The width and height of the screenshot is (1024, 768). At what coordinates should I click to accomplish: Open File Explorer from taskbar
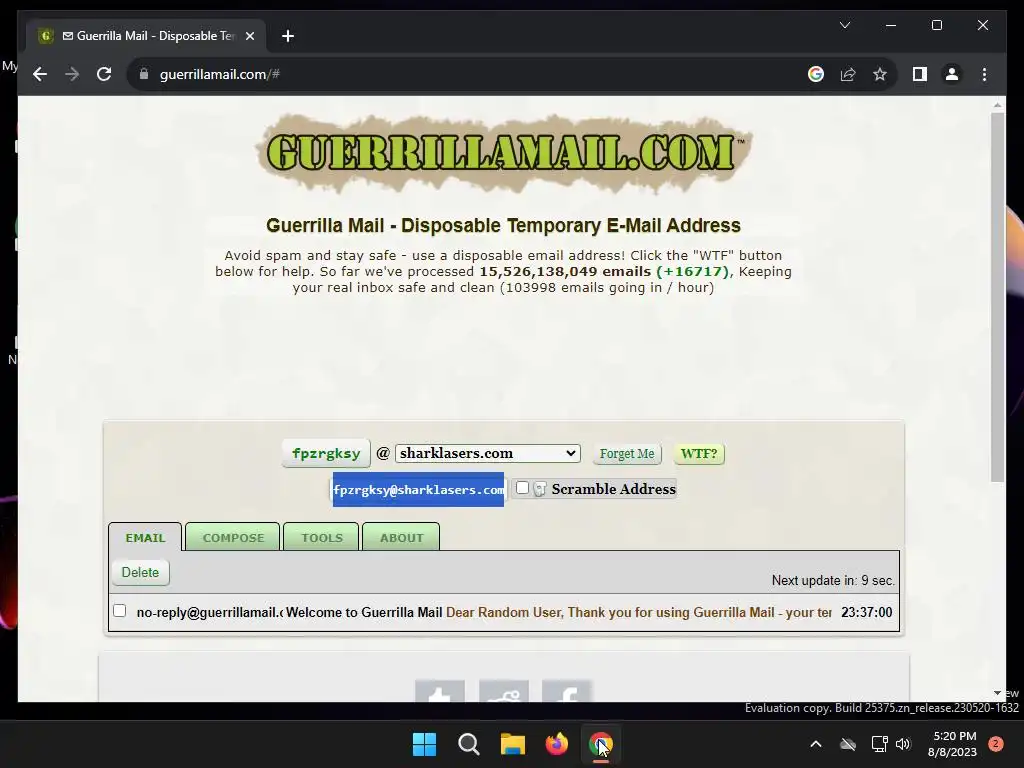513,744
